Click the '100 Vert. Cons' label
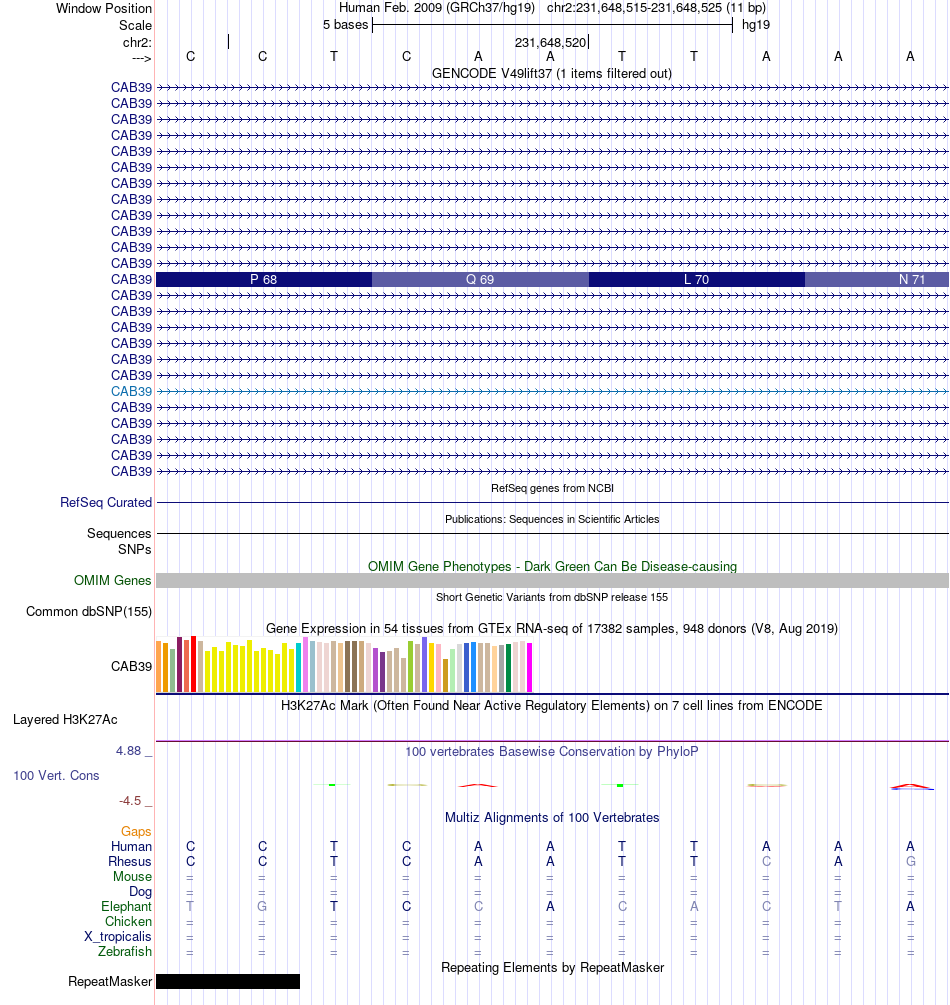 (x=56, y=776)
